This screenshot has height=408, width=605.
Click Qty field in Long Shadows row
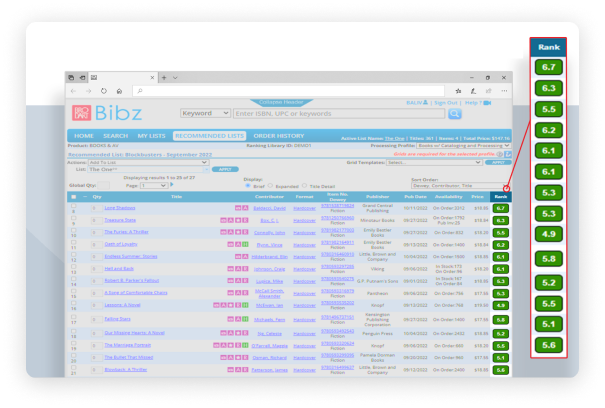pyautogui.click(x=95, y=209)
